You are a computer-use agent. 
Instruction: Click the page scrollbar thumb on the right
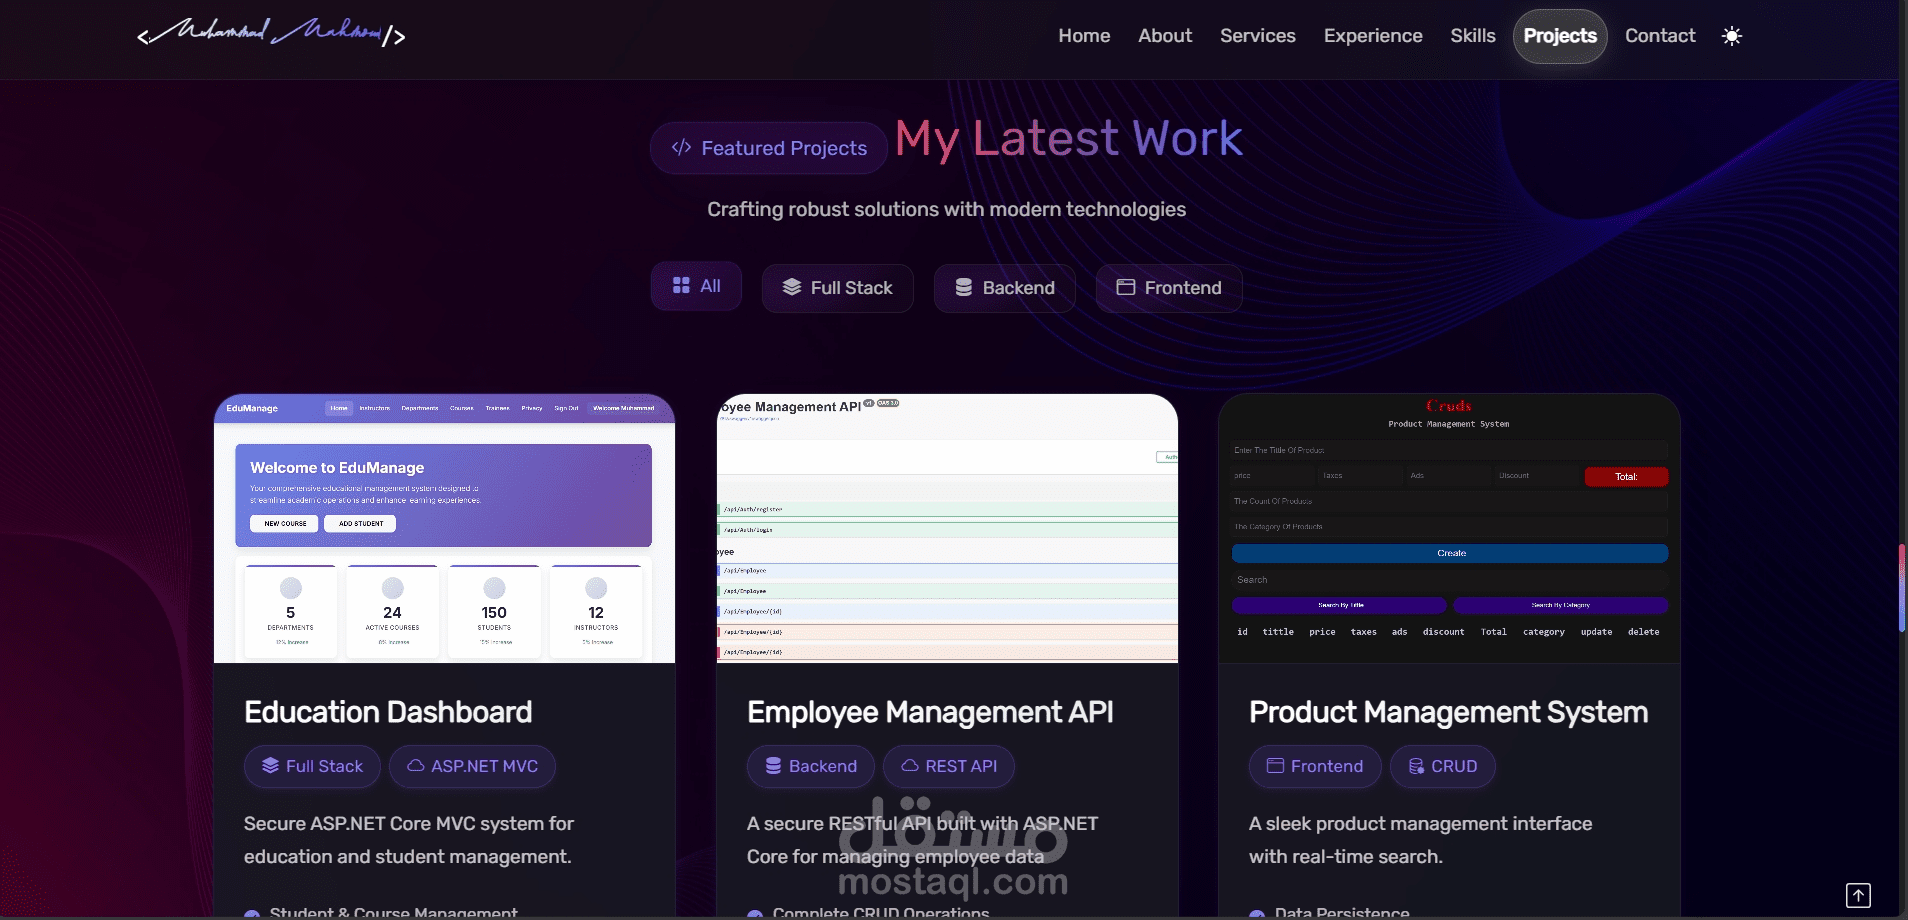pyautogui.click(x=1902, y=588)
